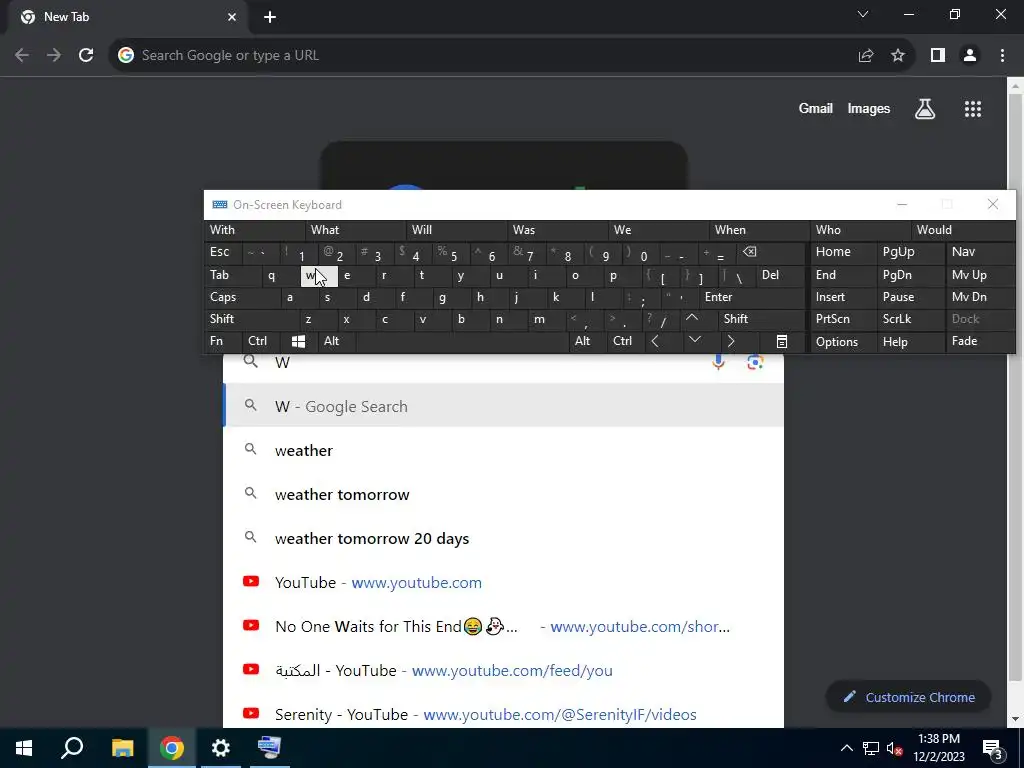This screenshot has height=768, width=1024.
Task: Toggle the left Ctrl key
Action: (x=261, y=341)
